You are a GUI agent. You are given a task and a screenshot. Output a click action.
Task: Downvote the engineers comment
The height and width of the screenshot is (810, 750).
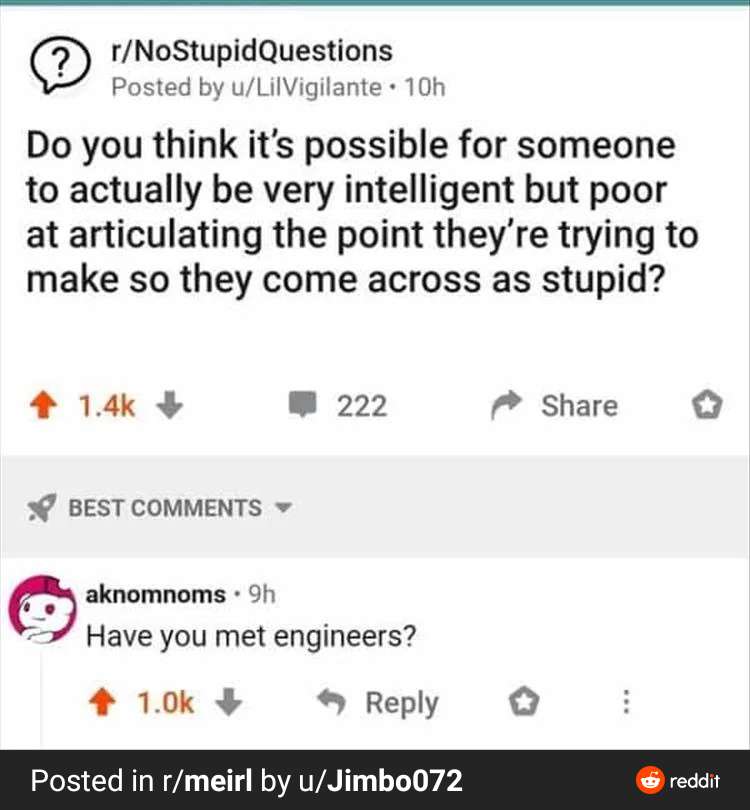pyautogui.click(x=228, y=702)
